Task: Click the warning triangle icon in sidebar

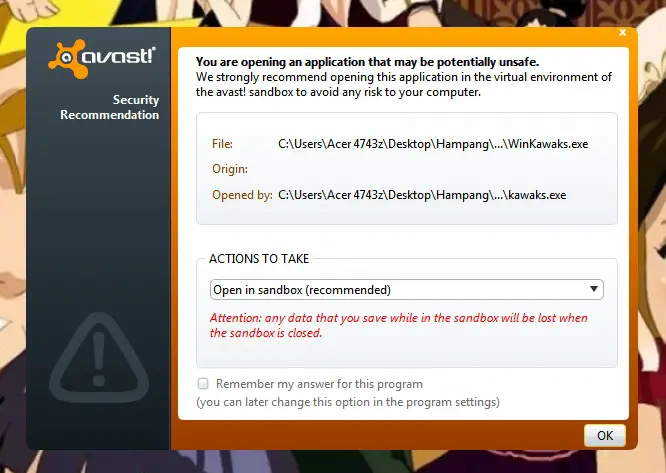Action: click(x=99, y=357)
